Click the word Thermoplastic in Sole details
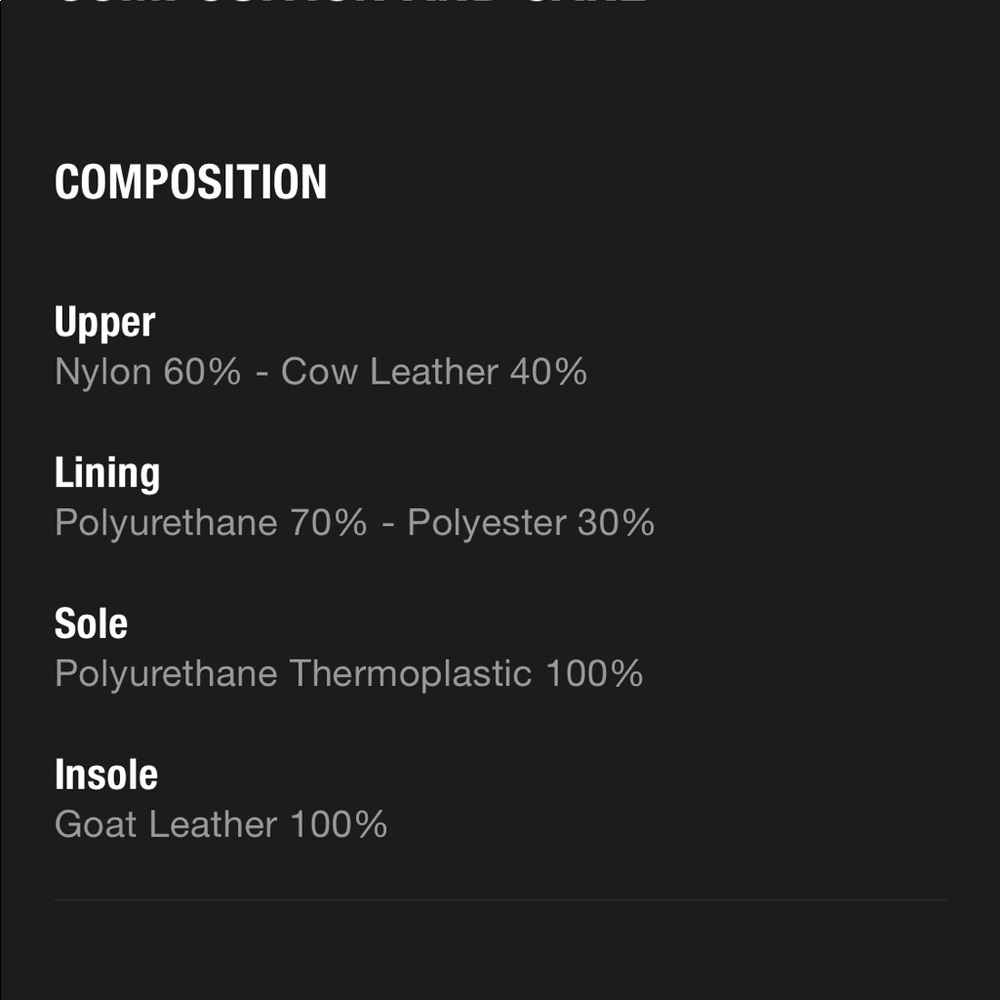Image resolution: width=1000 pixels, height=1000 pixels. [x=410, y=674]
